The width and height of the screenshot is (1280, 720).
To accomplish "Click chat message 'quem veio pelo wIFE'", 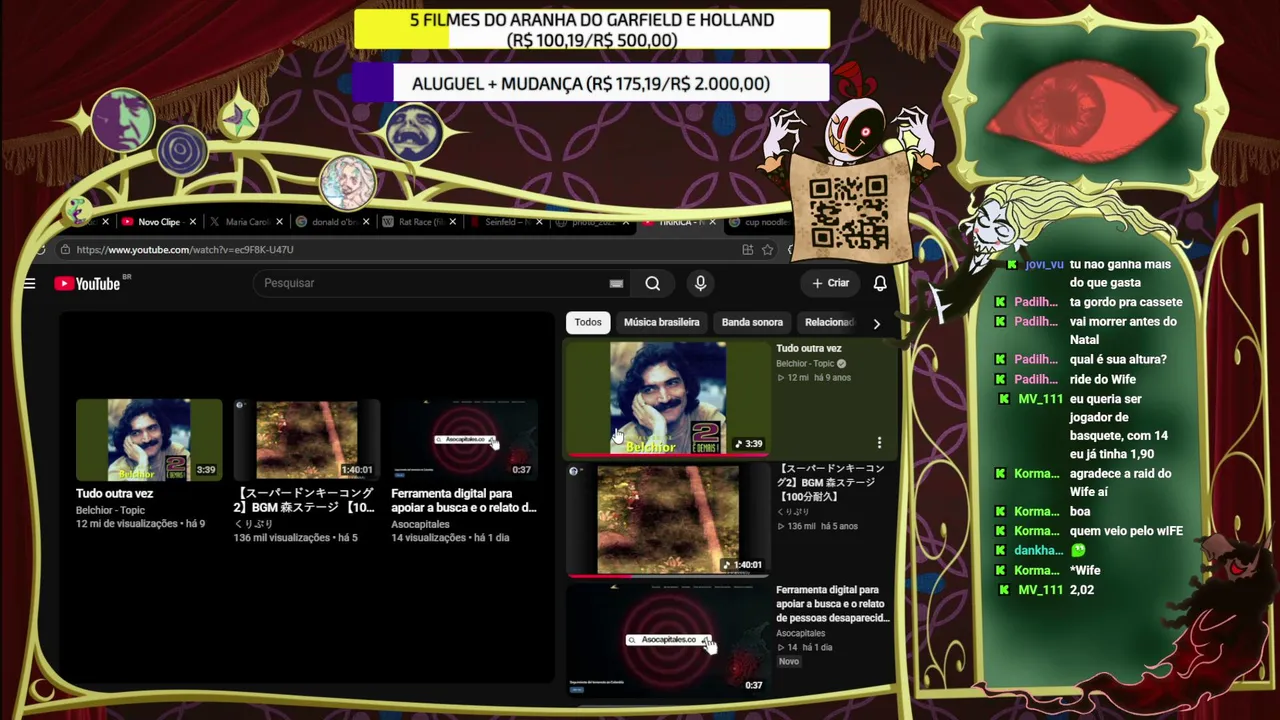I will tap(1126, 531).
